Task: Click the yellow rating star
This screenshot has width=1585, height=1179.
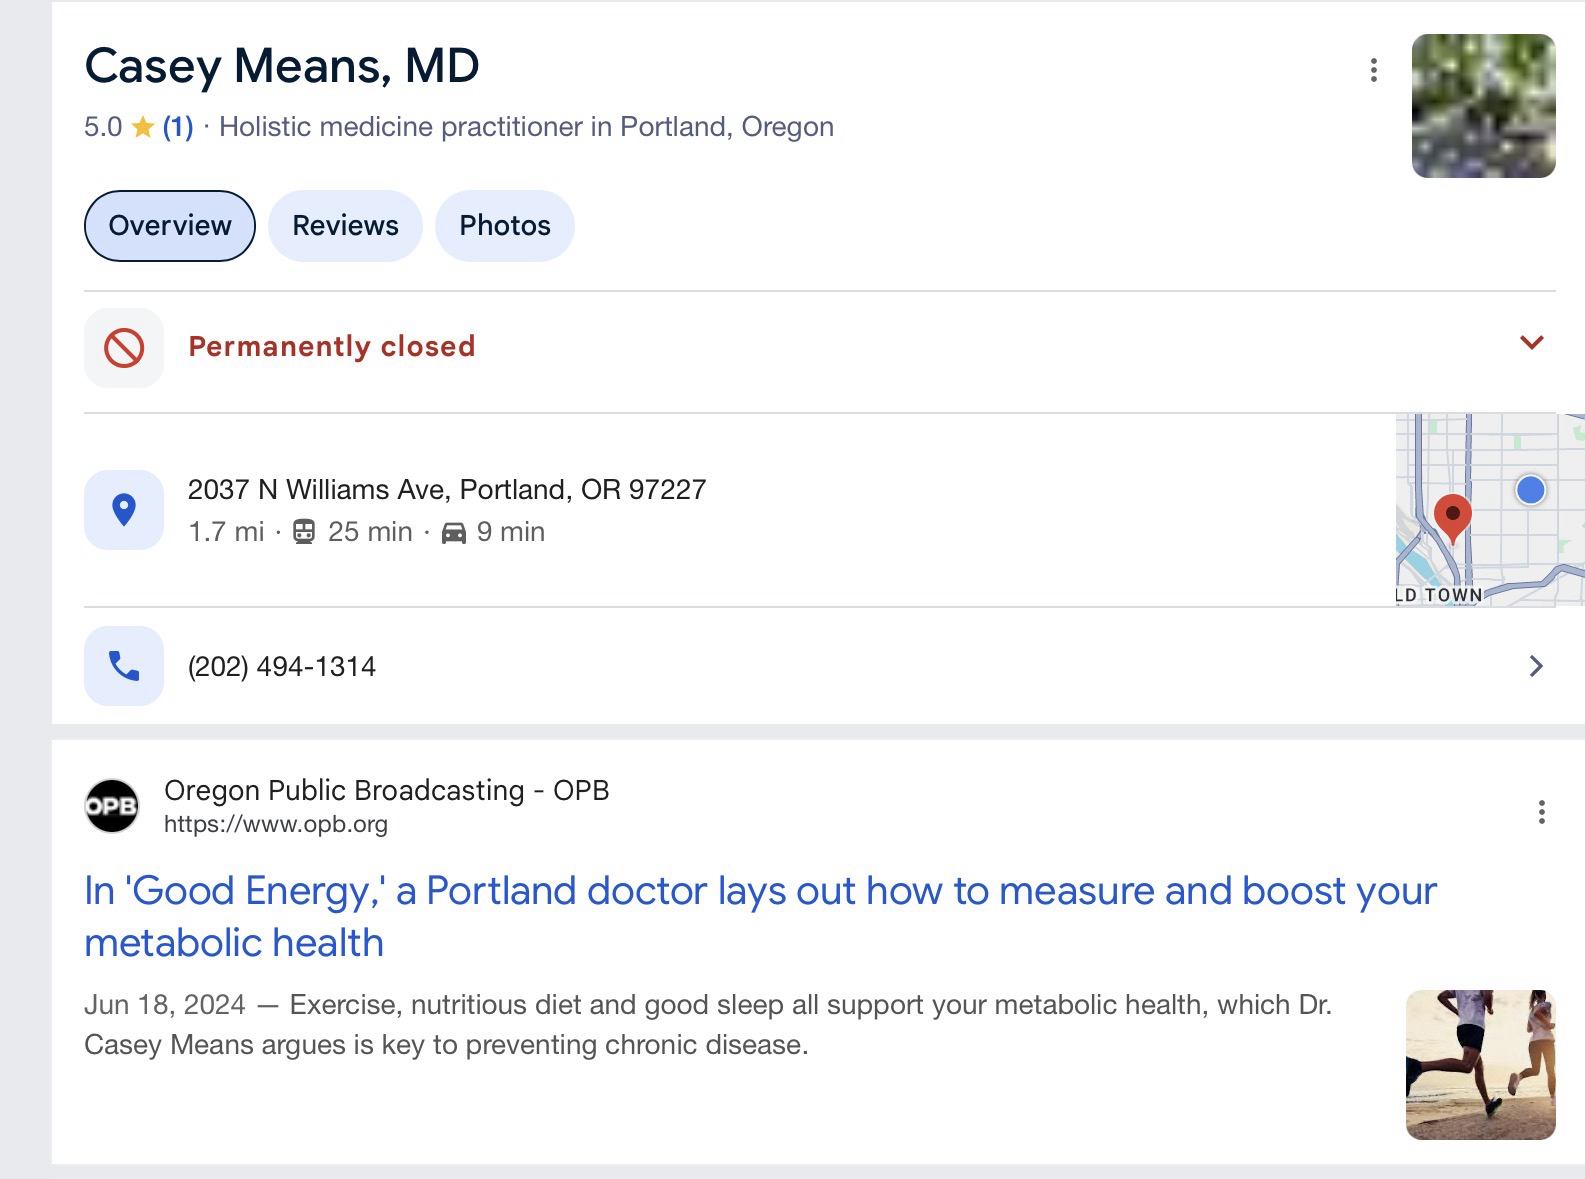Action: (143, 127)
